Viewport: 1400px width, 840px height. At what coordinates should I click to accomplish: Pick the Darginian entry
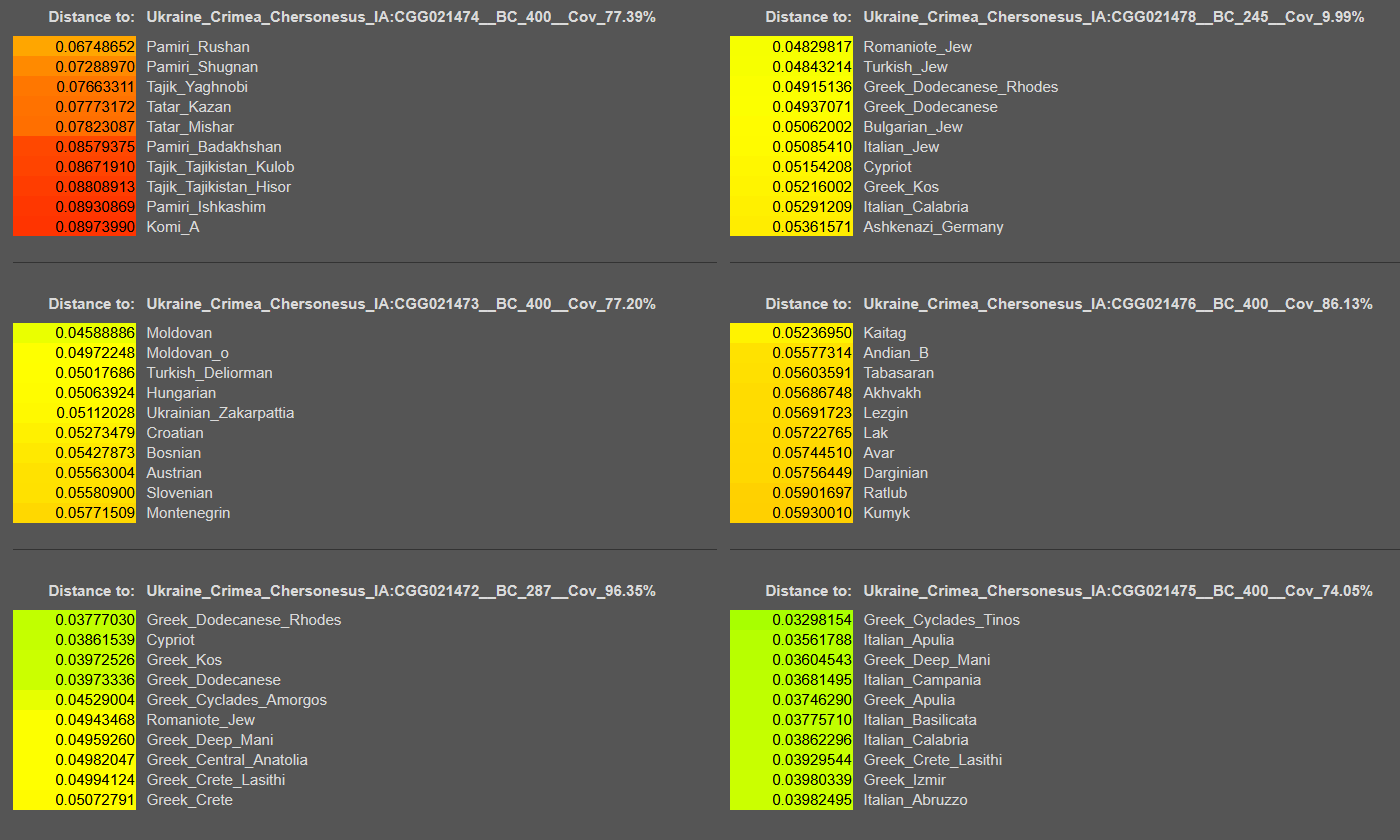[x=896, y=473]
